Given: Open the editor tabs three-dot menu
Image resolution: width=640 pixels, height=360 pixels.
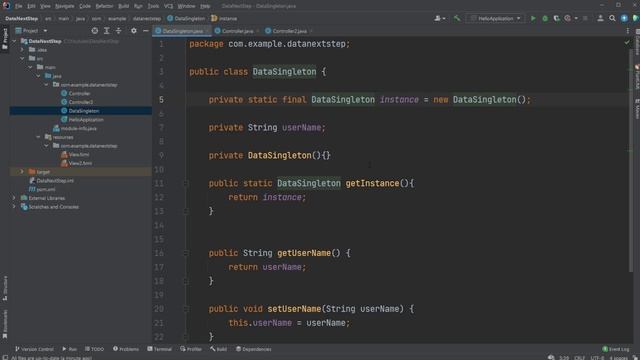Looking at the screenshot, I should click(x=627, y=31).
